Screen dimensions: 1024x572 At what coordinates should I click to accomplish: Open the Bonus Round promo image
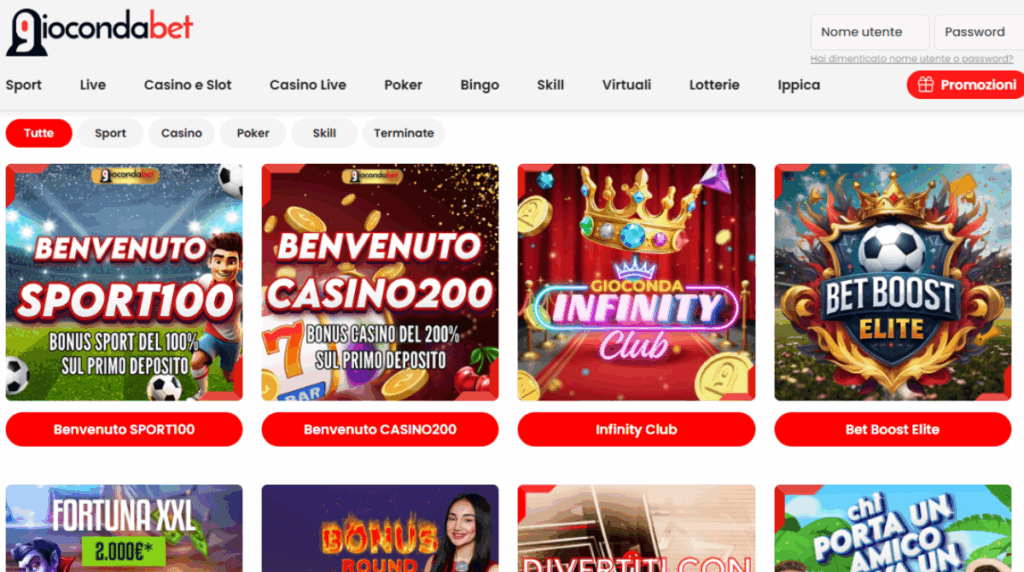click(380, 528)
